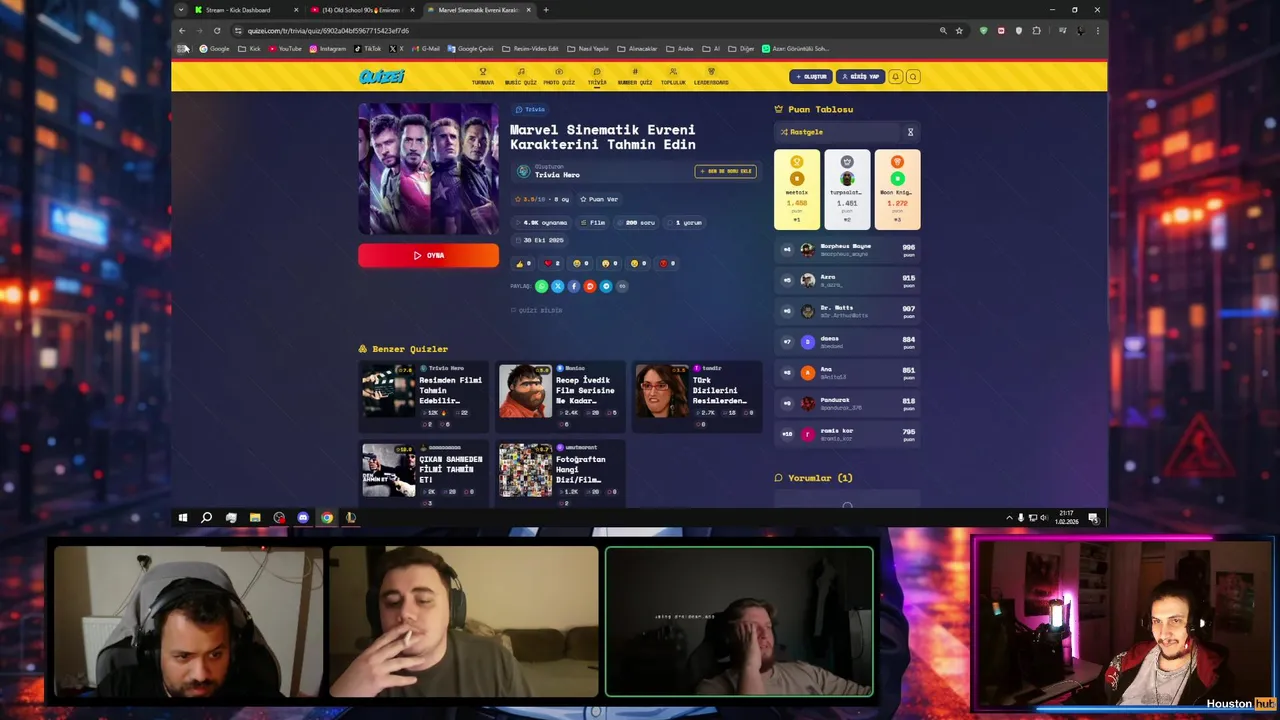Click the site search icon
Image resolution: width=1280 pixels, height=720 pixels.
[913, 77]
